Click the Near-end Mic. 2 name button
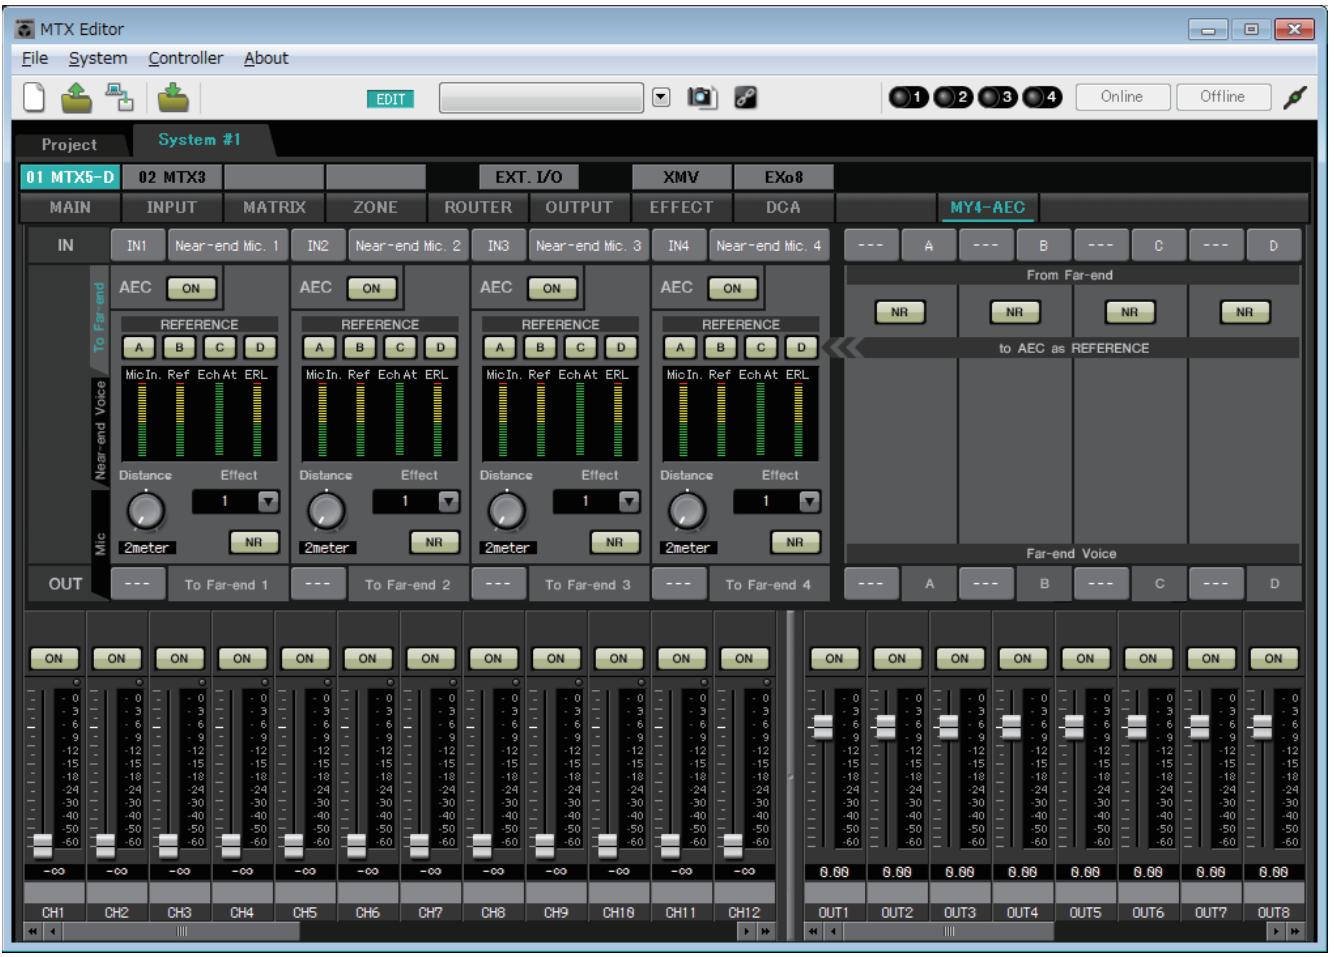The height and width of the screenshot is (957, 1334). click(x=408, y=245)
